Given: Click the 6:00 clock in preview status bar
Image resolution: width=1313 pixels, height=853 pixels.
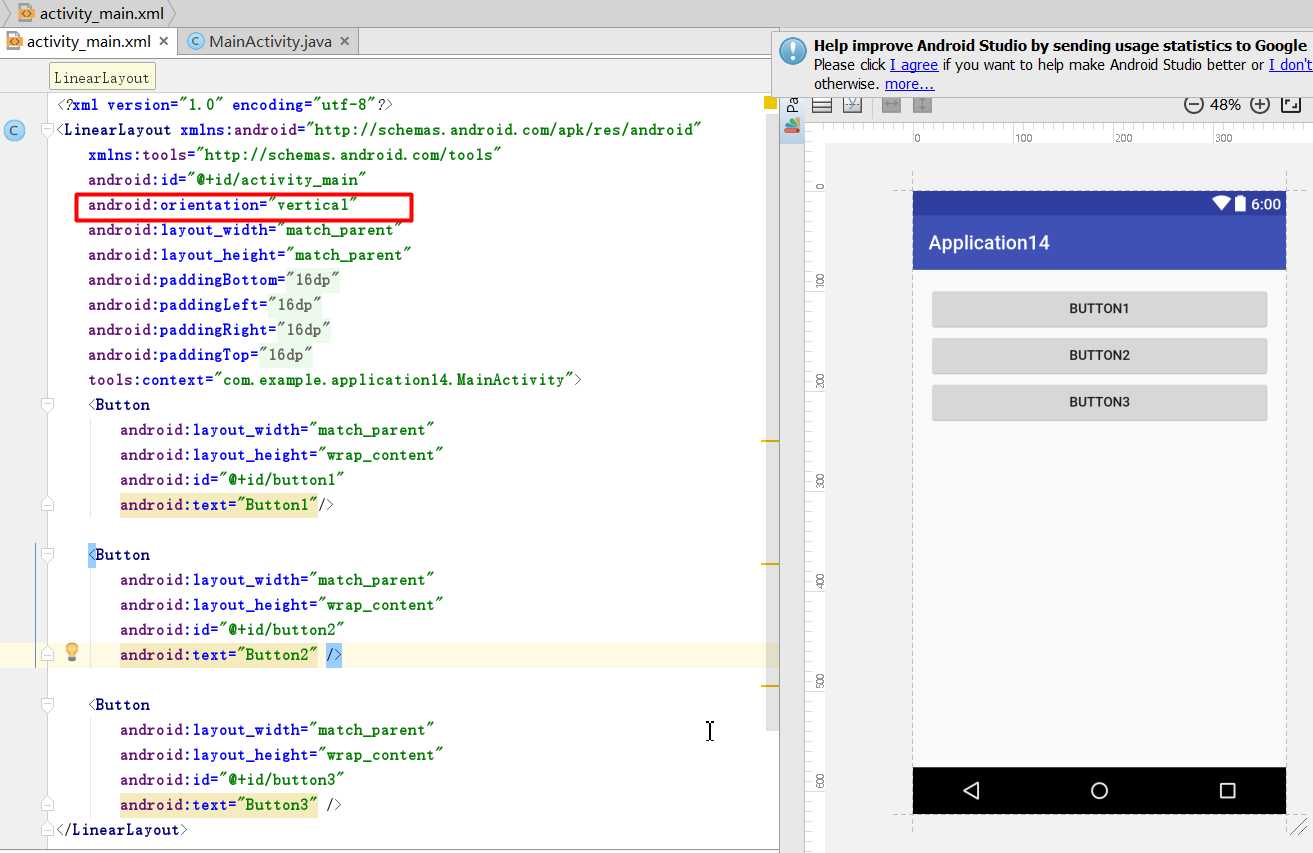Looking at the screenshot, I should click(1266, 204).
